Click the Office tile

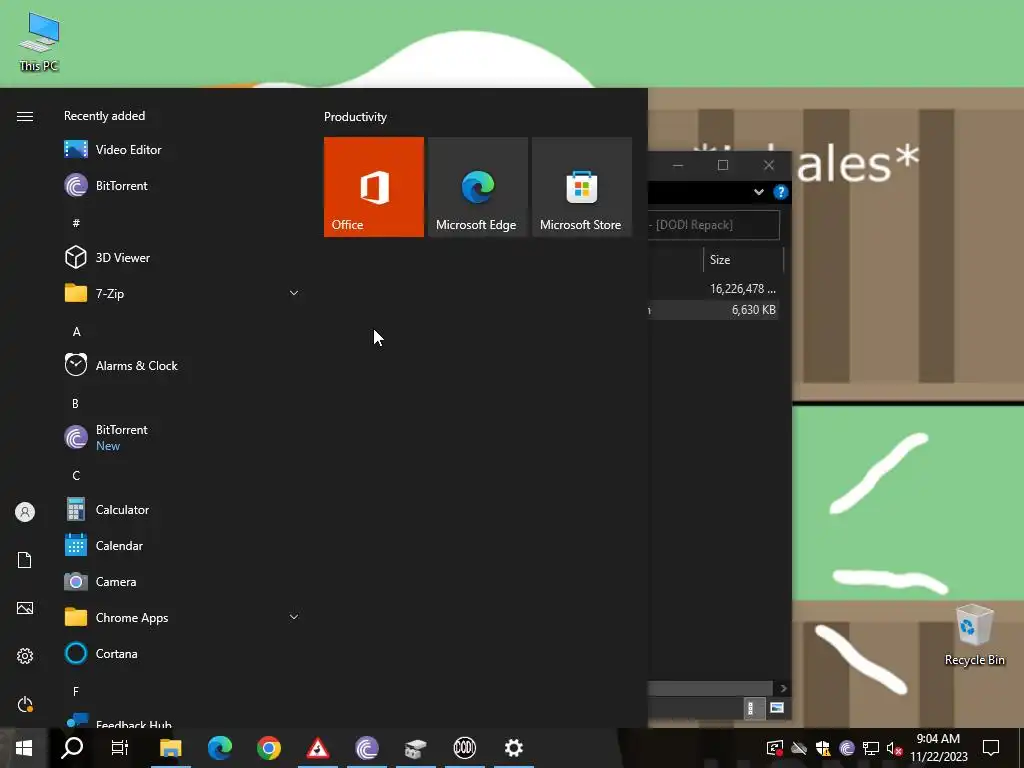point(374,187)
